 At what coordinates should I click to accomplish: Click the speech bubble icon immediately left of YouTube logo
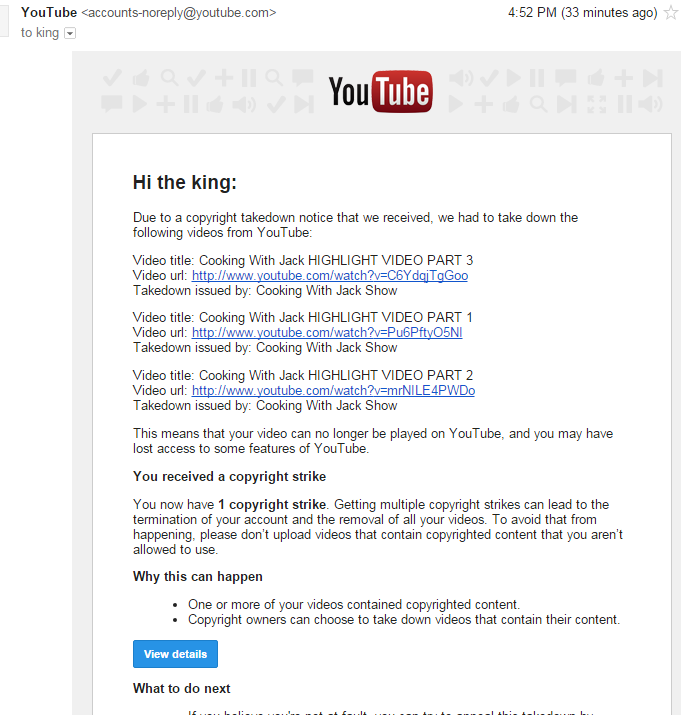301,78
